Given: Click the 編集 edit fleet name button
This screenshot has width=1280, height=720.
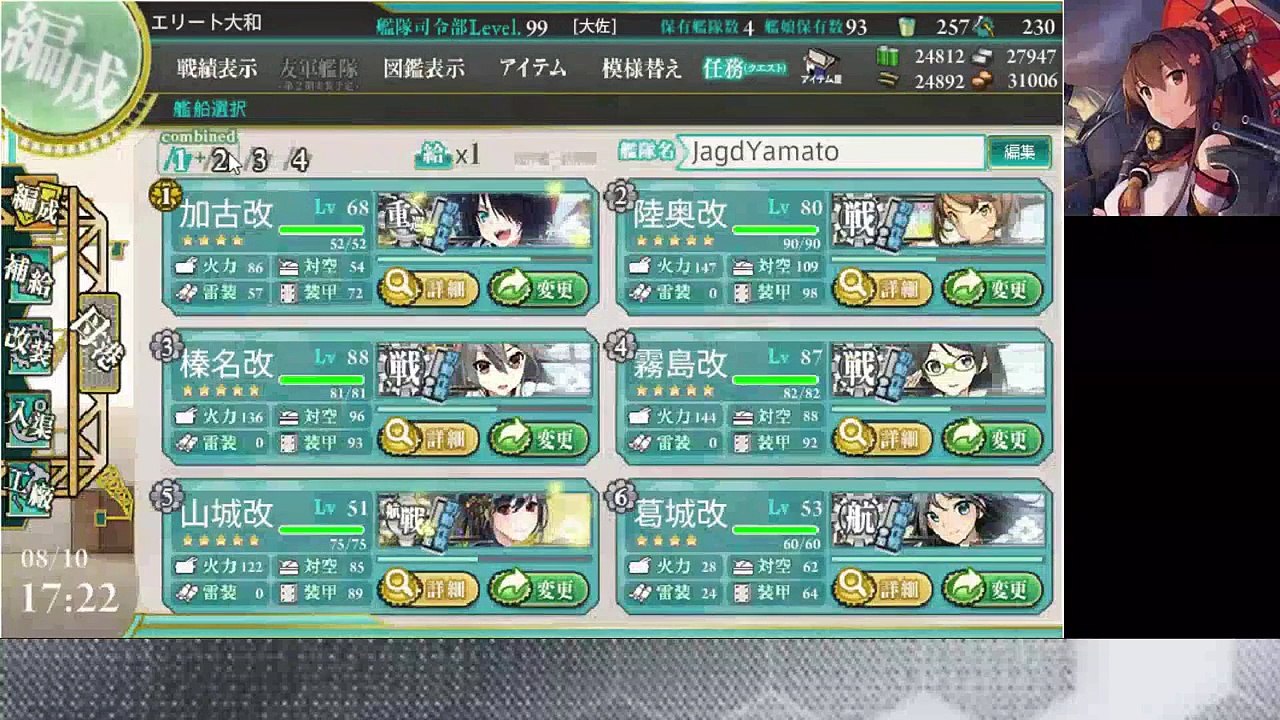Looking at the screenshot, I should tap(1019, 152).
